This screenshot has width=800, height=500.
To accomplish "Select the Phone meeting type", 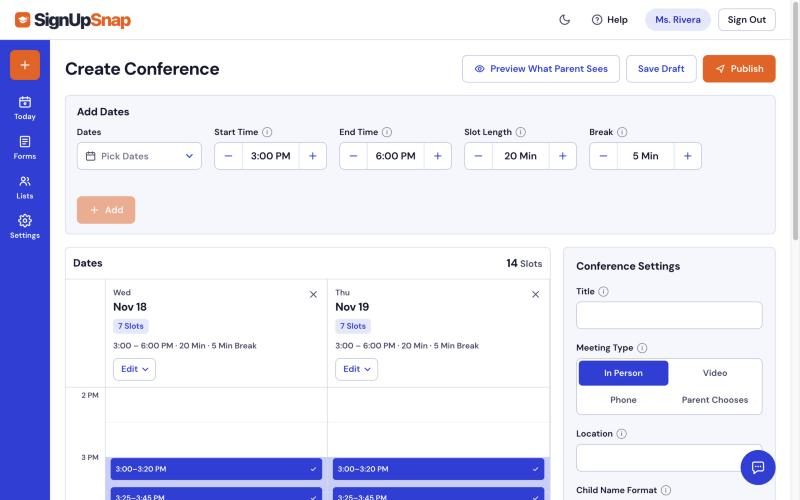I will pyautogui.click(x=623, y=400).
